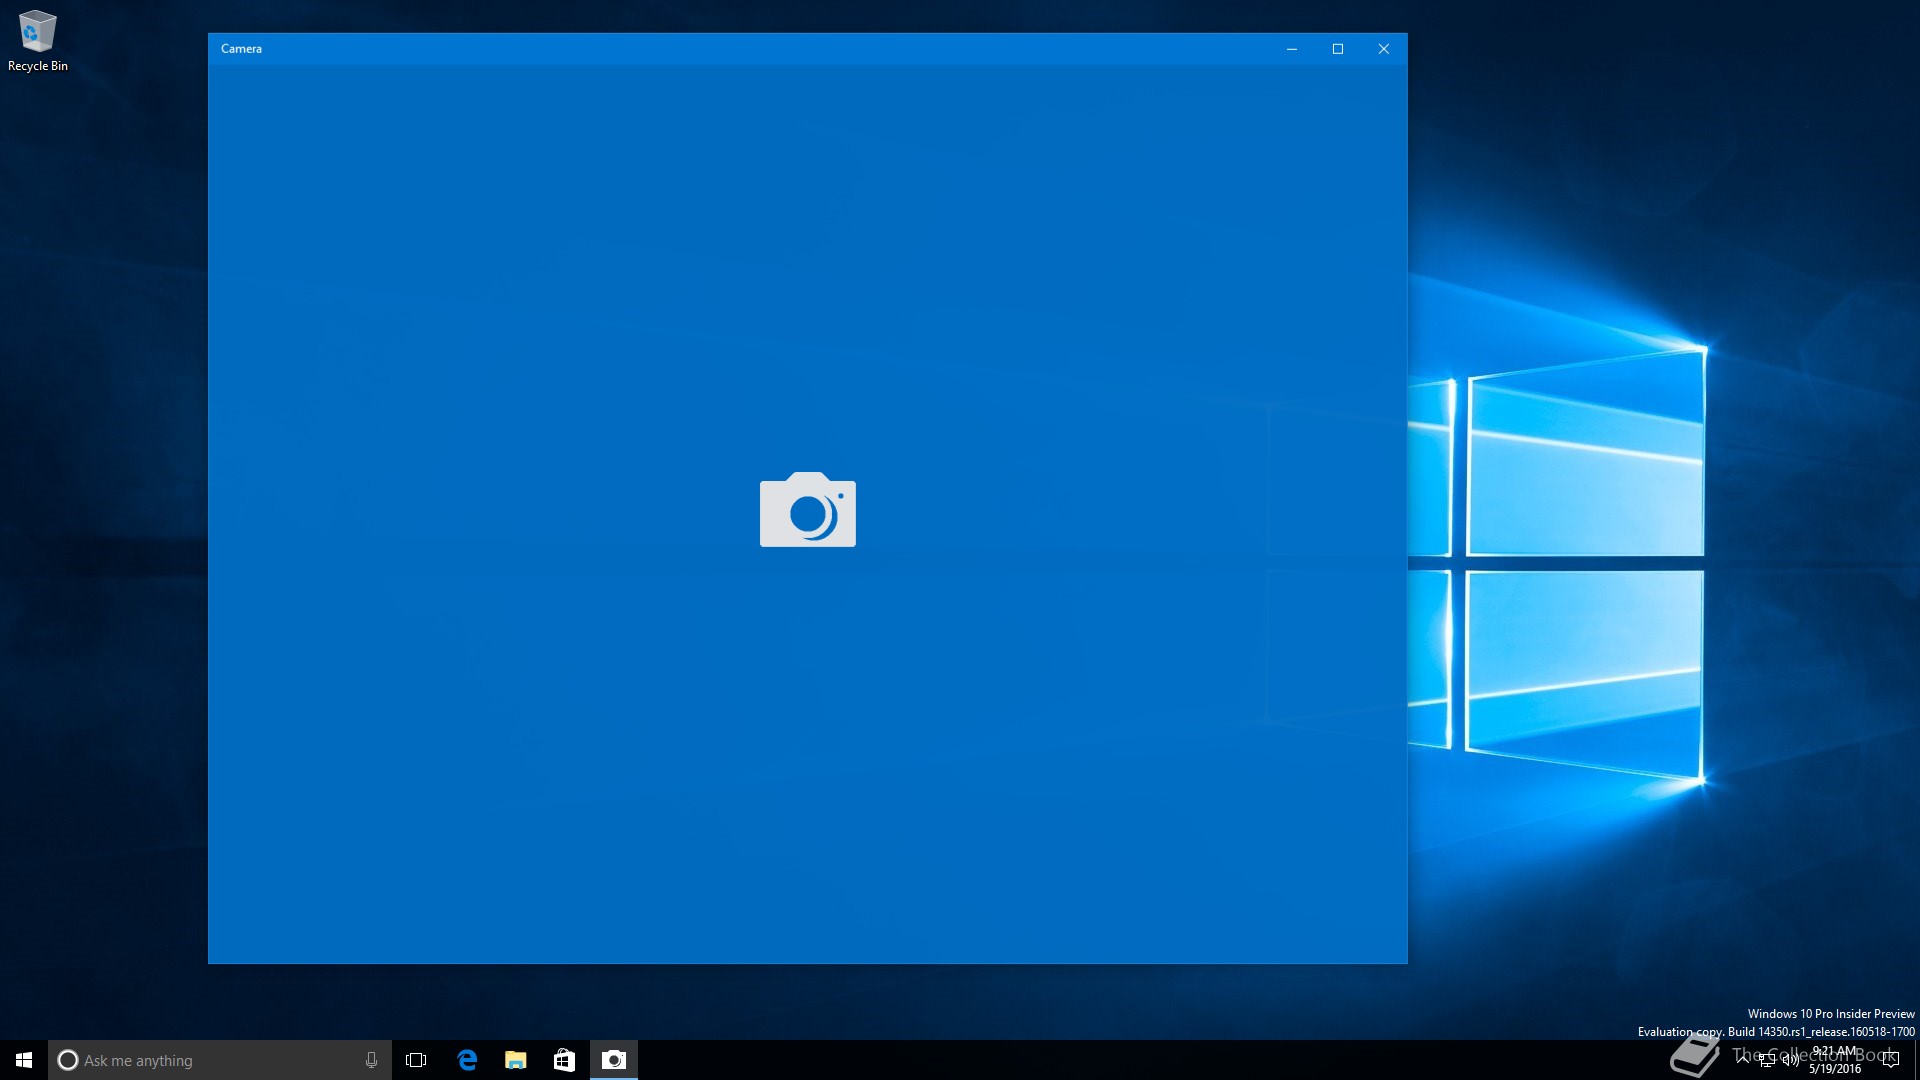Click the Show desktop sliver at taskbar end
Image resolution: width=1920 pixels, height=1080 pixels.
1916,1060
